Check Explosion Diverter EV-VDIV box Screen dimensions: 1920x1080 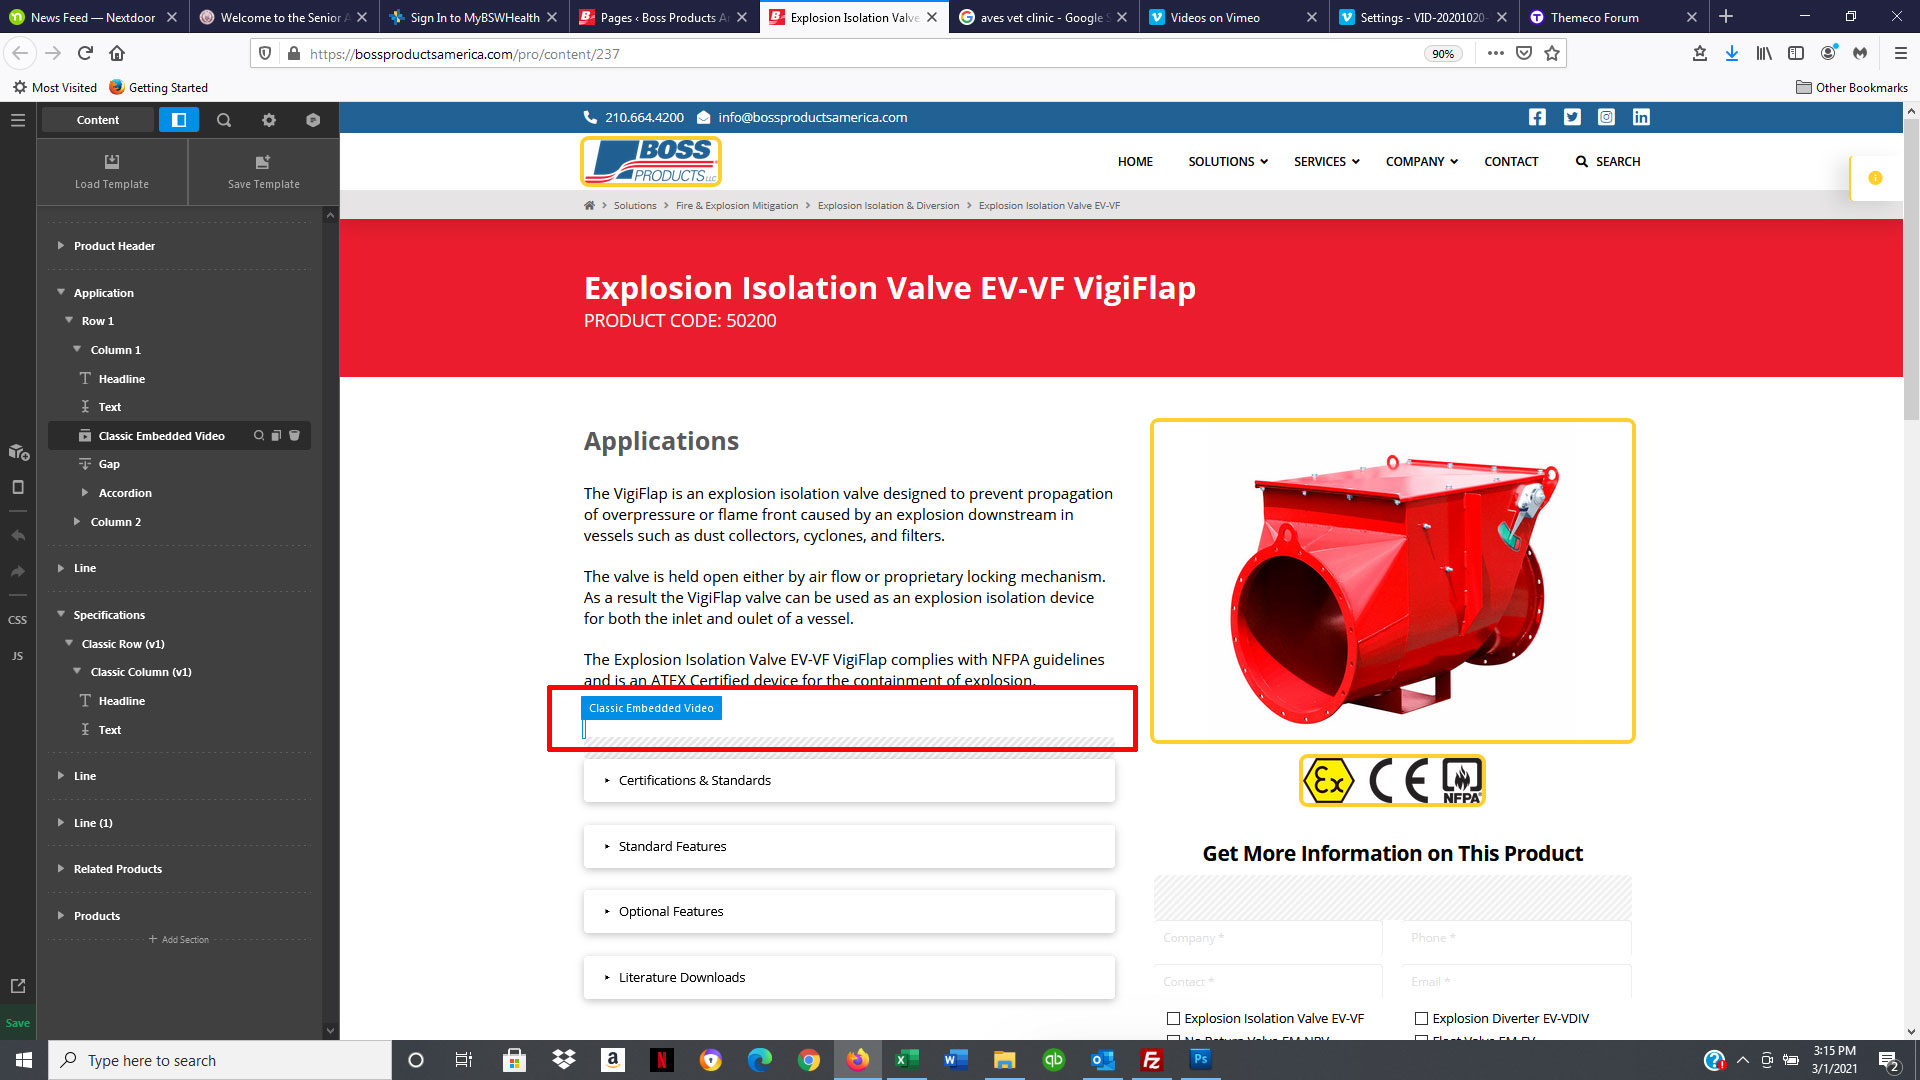tap(1421, 1019)
